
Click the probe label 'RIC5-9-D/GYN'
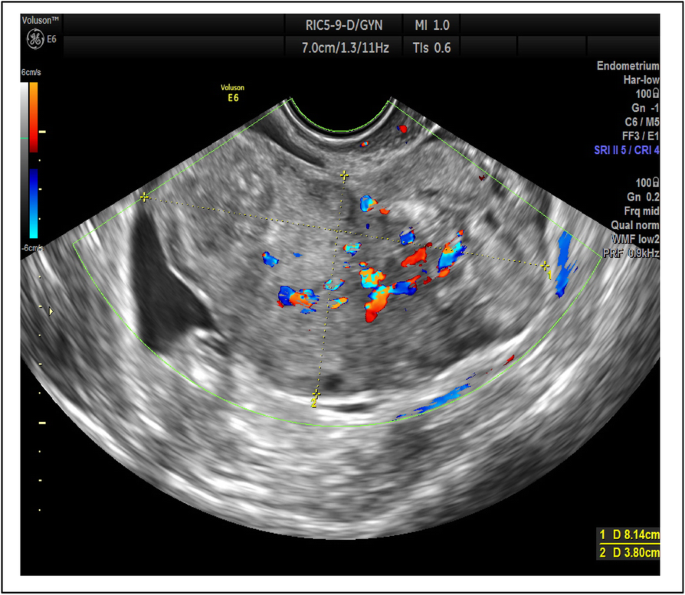tap(344, 25)
